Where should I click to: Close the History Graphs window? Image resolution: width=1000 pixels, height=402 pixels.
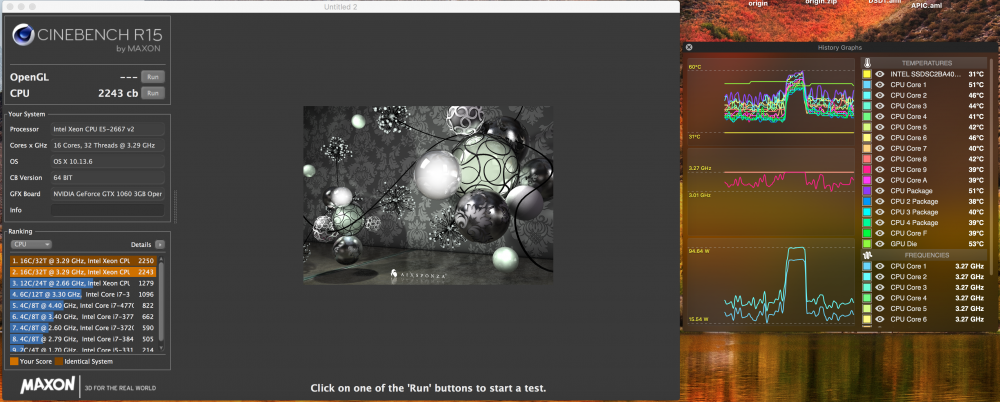pyautogui.click(x=689, y=47)
